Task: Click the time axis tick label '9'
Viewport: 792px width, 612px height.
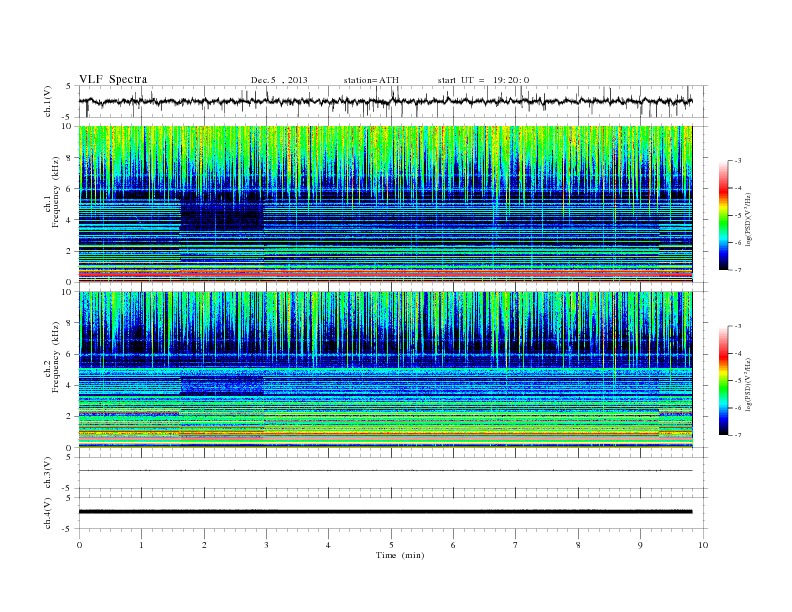Action: click(640, 545)
